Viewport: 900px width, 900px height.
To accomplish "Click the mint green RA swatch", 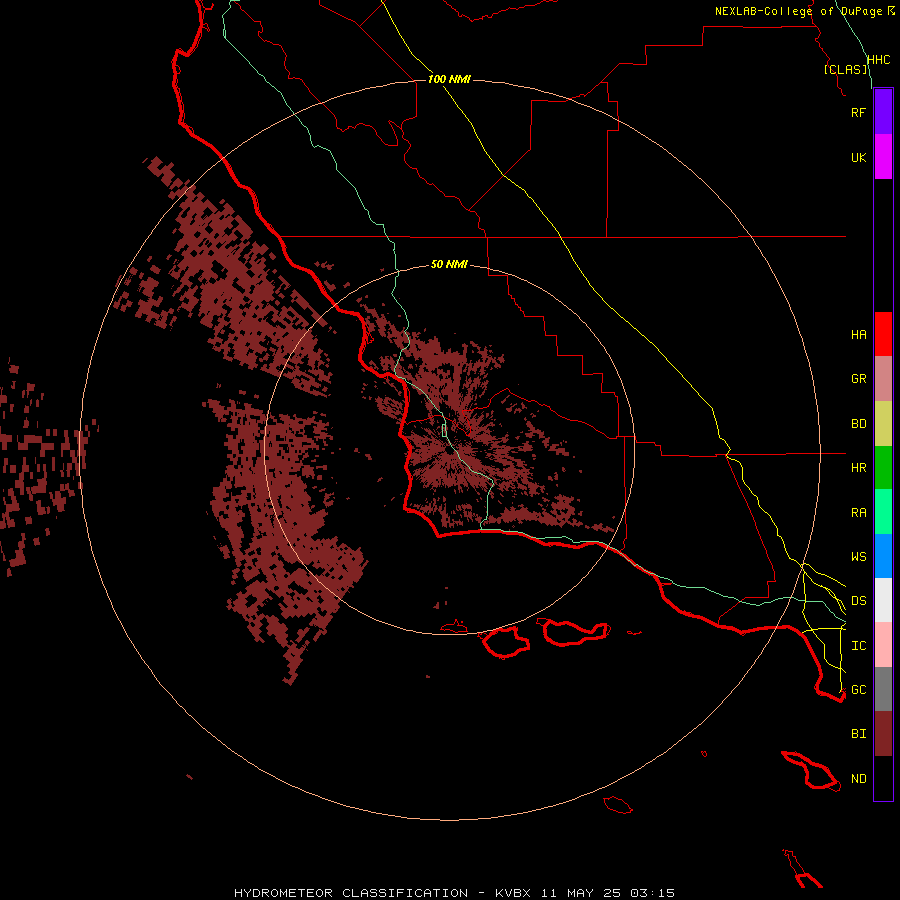I will (x=883, y=512).
